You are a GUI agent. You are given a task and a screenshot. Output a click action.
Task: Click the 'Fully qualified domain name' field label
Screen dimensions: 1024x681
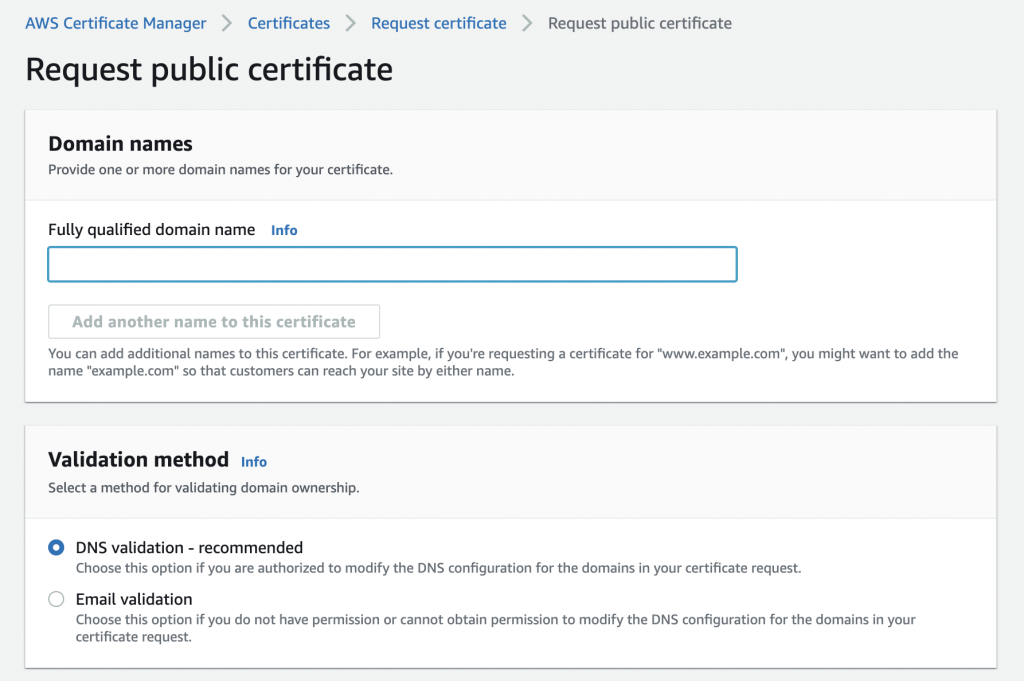click(151, 230)
